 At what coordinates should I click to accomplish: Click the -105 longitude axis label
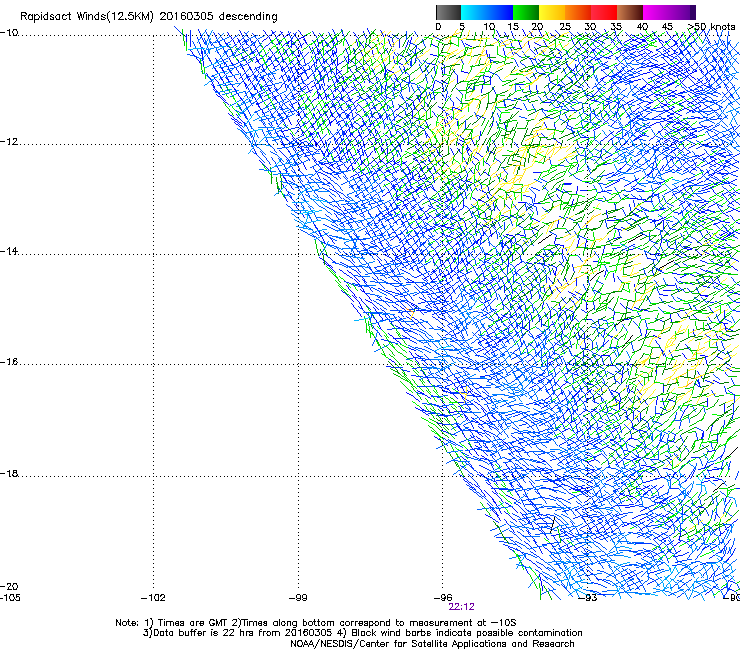[10, 598]
